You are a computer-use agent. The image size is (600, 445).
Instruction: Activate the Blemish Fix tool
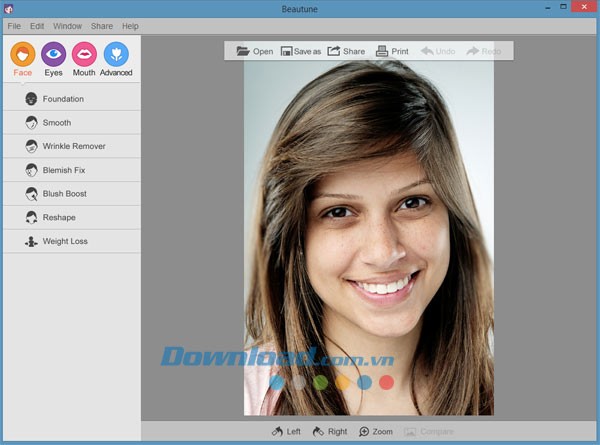point(66,170)
